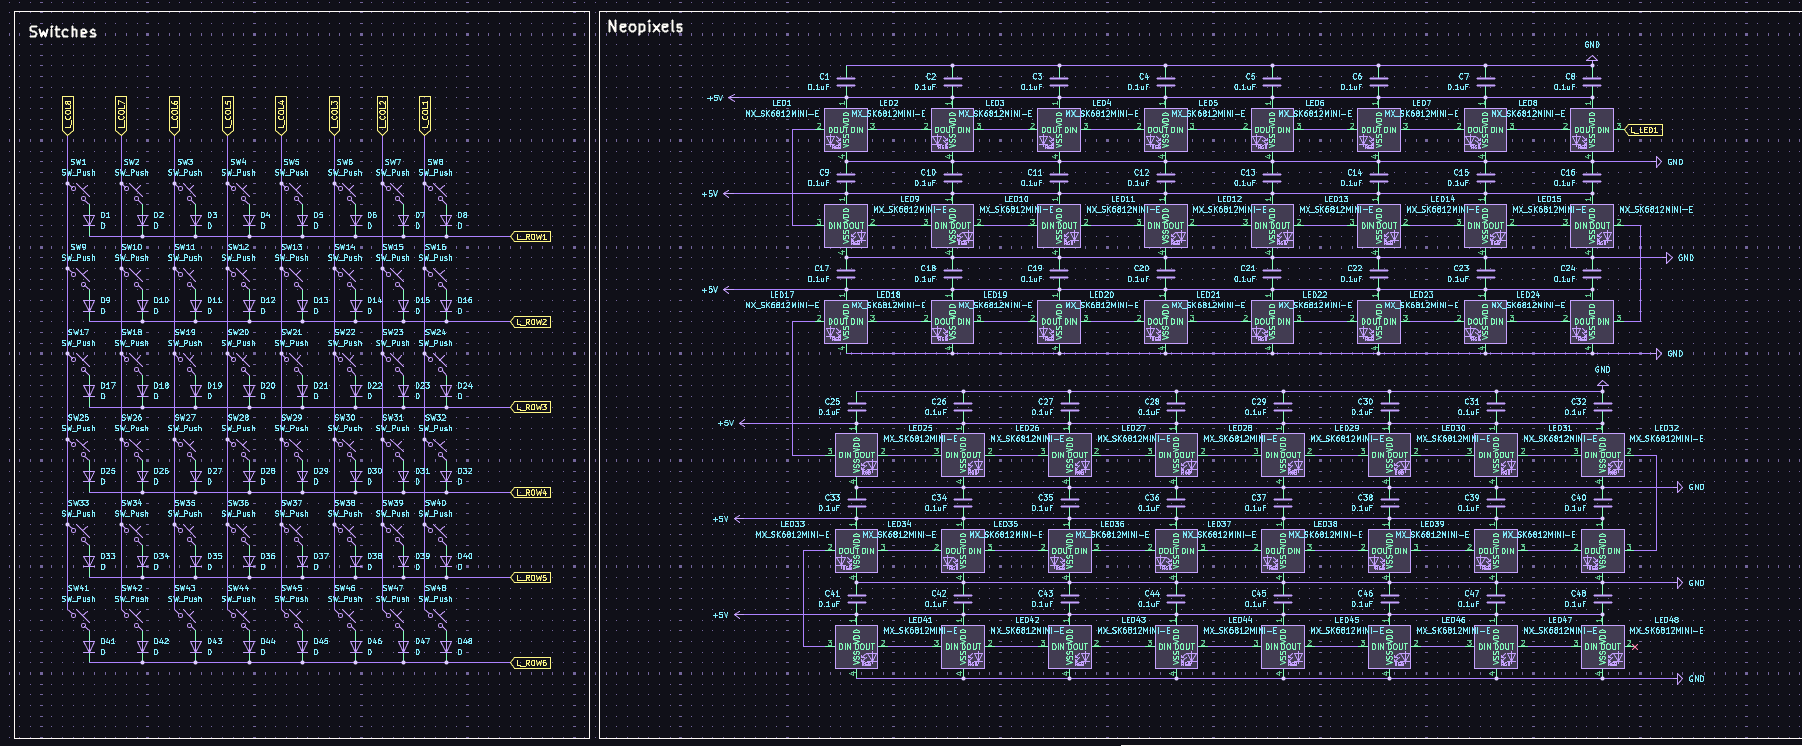
Task: Click the L_ROW2 row label
Action: coord(531,322)
